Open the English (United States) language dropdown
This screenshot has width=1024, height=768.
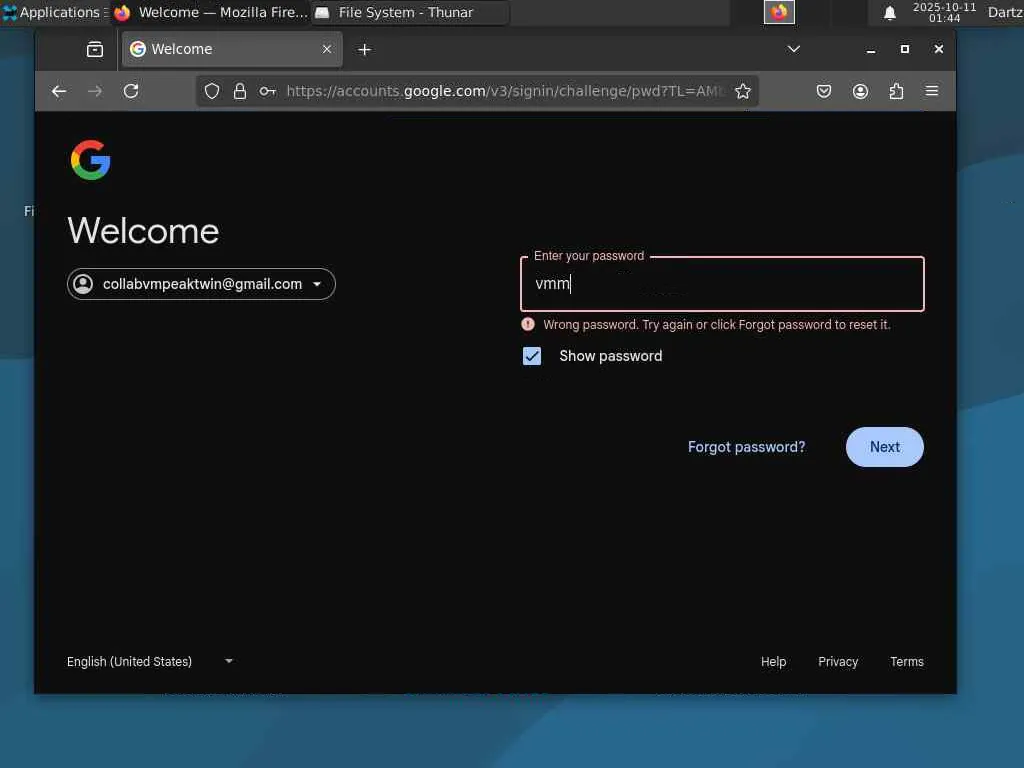[150, 662]
